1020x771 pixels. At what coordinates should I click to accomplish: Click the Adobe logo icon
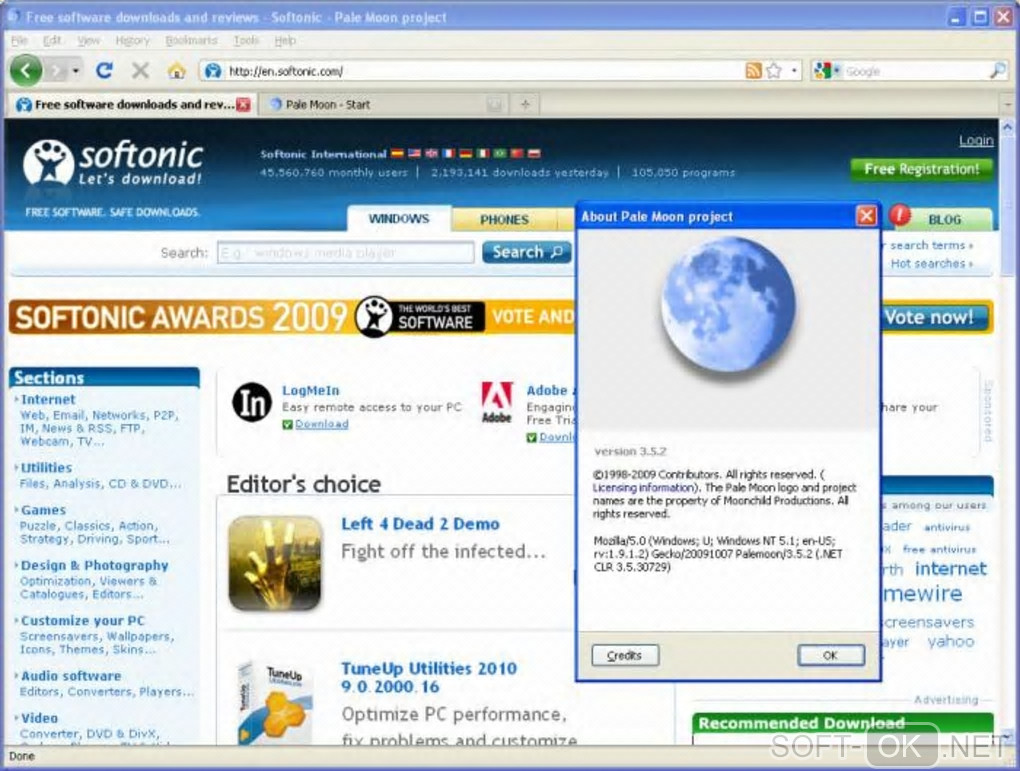coord(496,403)
